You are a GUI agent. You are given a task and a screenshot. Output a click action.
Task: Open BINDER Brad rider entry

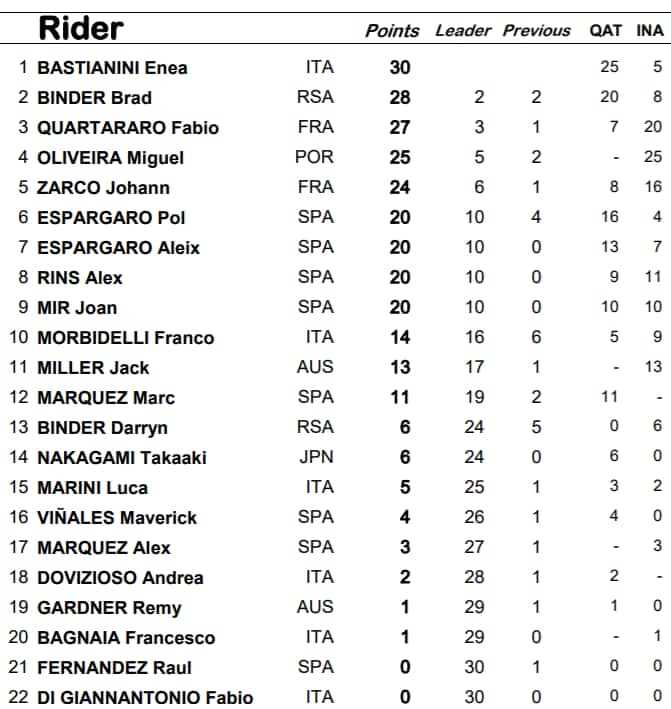94,98
